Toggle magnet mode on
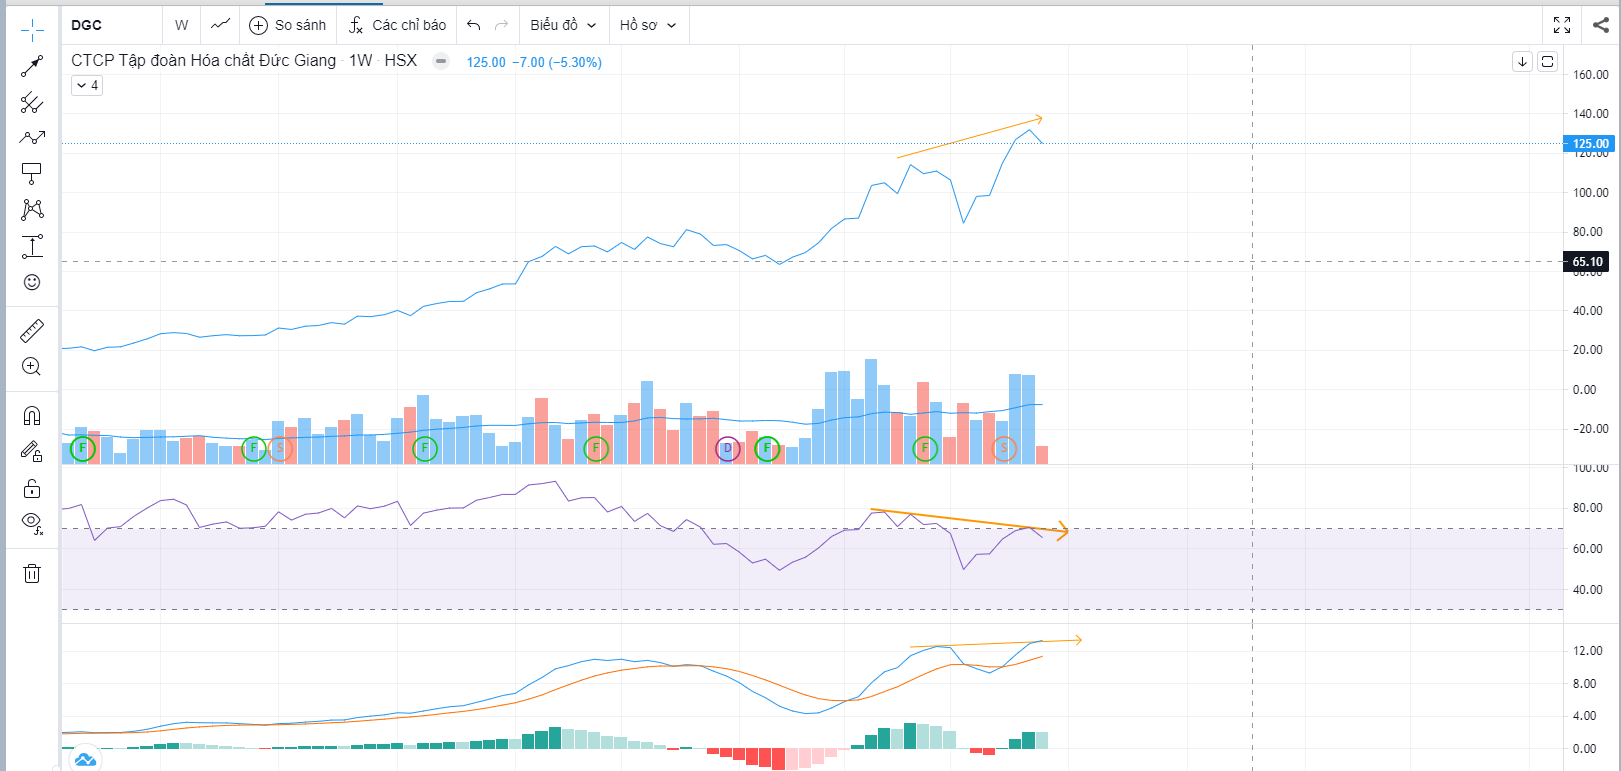This screenshot has width=1621, height=771. (32, 416)
